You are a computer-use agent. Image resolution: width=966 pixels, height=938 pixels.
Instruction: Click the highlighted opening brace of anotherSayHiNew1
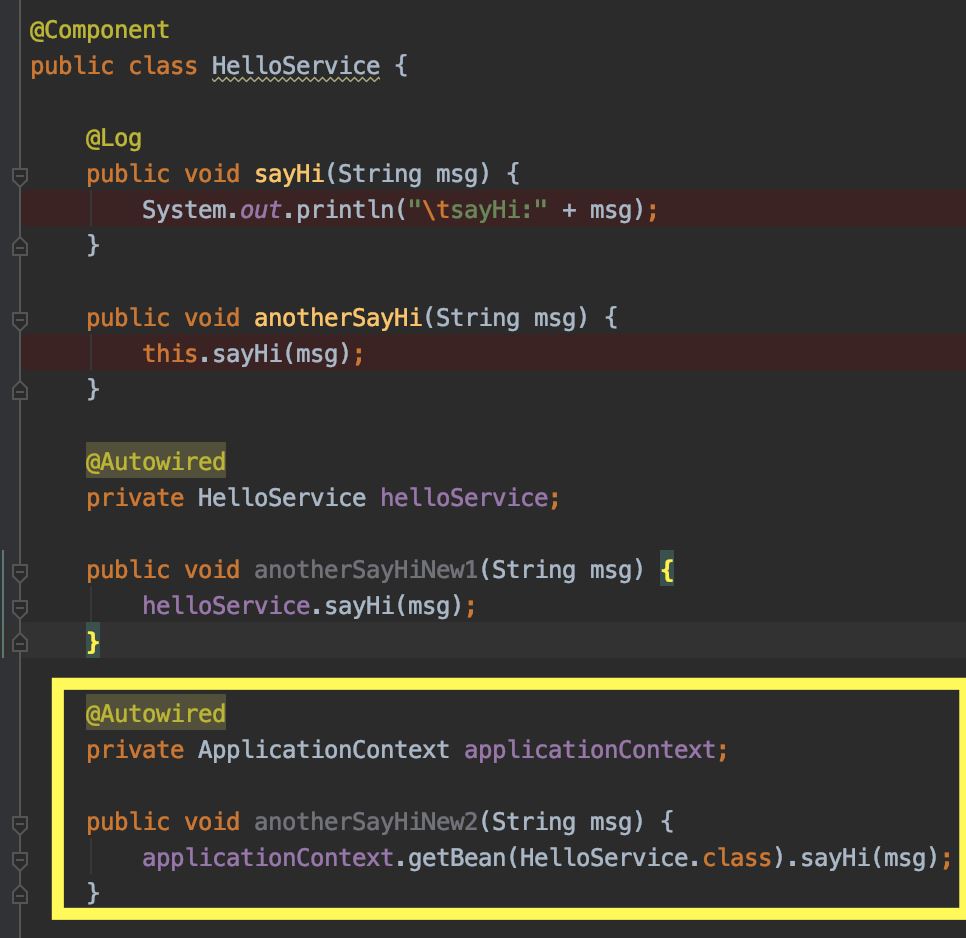(x=667, y=569)
